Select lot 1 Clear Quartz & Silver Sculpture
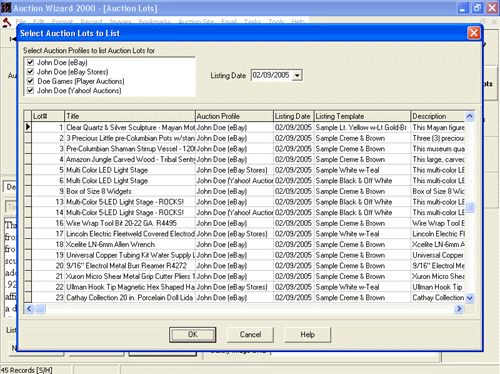The width and height of the screenshot is (500, 374). [x=130, y=127]
